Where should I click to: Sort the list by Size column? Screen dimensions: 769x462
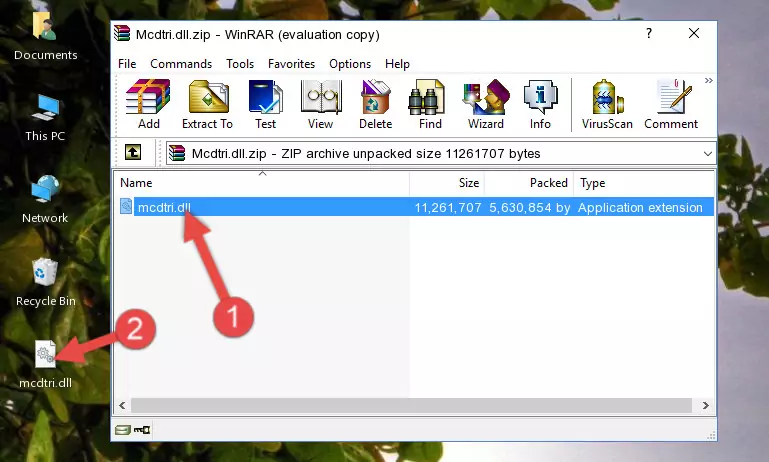tap(447, 183)
